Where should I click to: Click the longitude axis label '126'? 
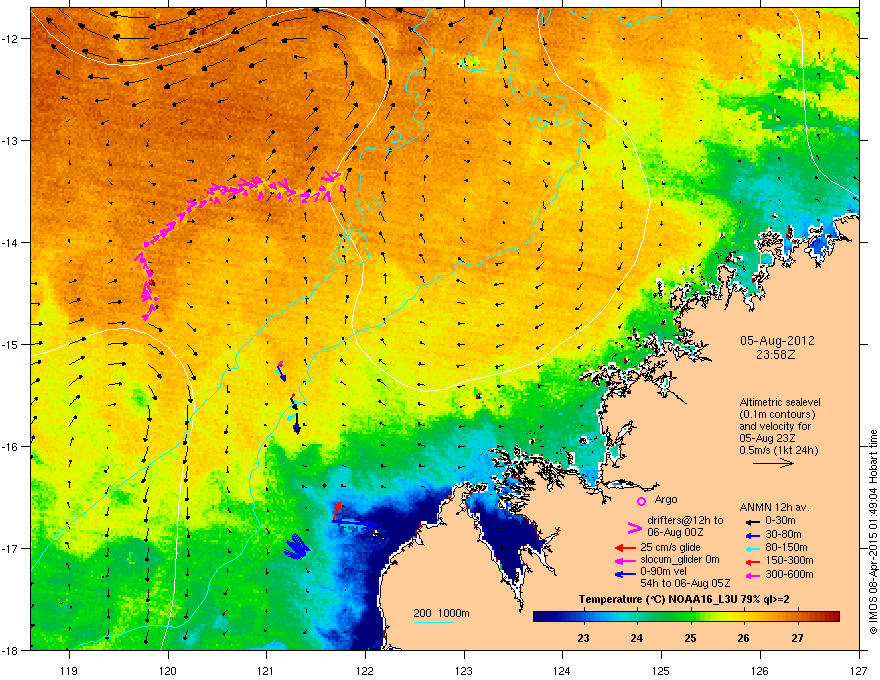(760, 670)
